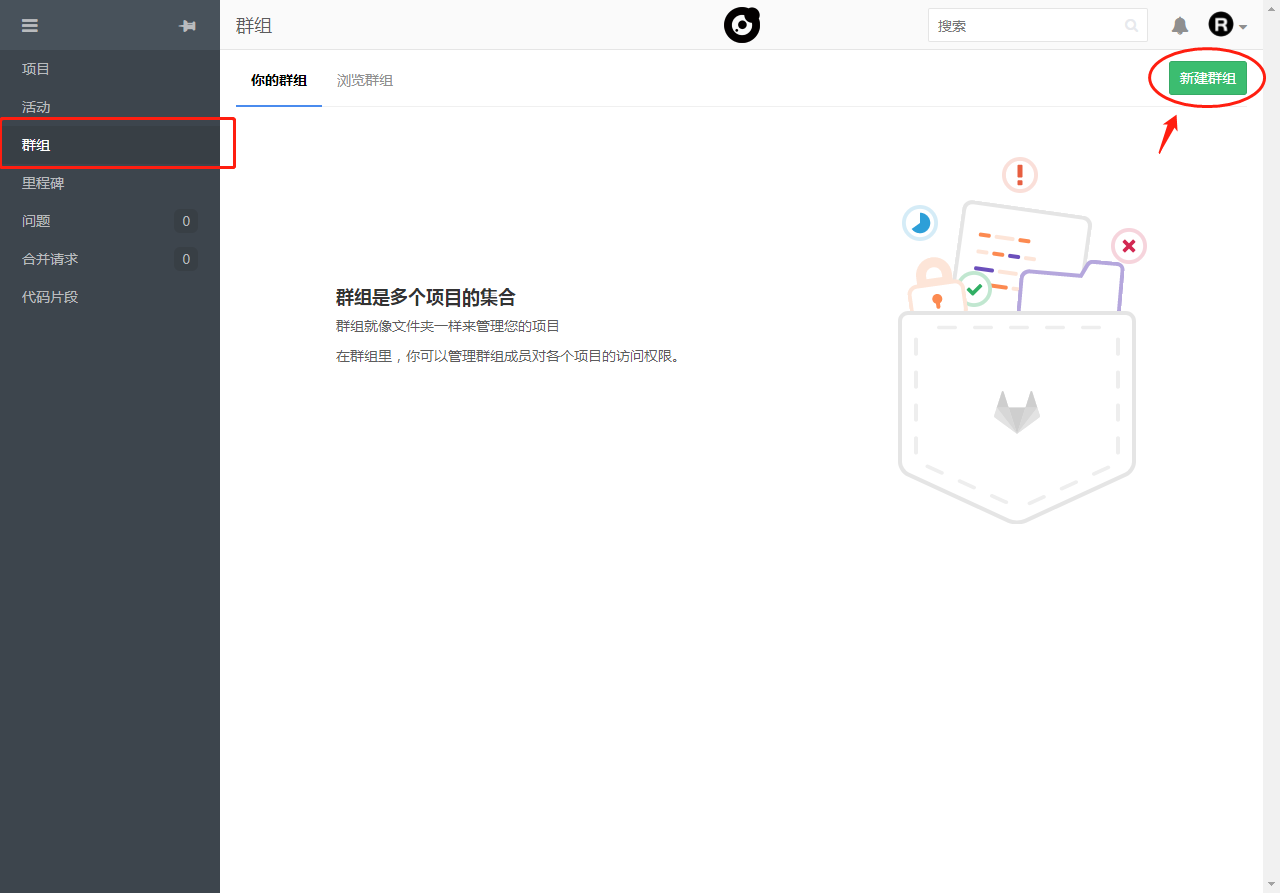Open 合并请求 in the sidebar

point(110,259)
